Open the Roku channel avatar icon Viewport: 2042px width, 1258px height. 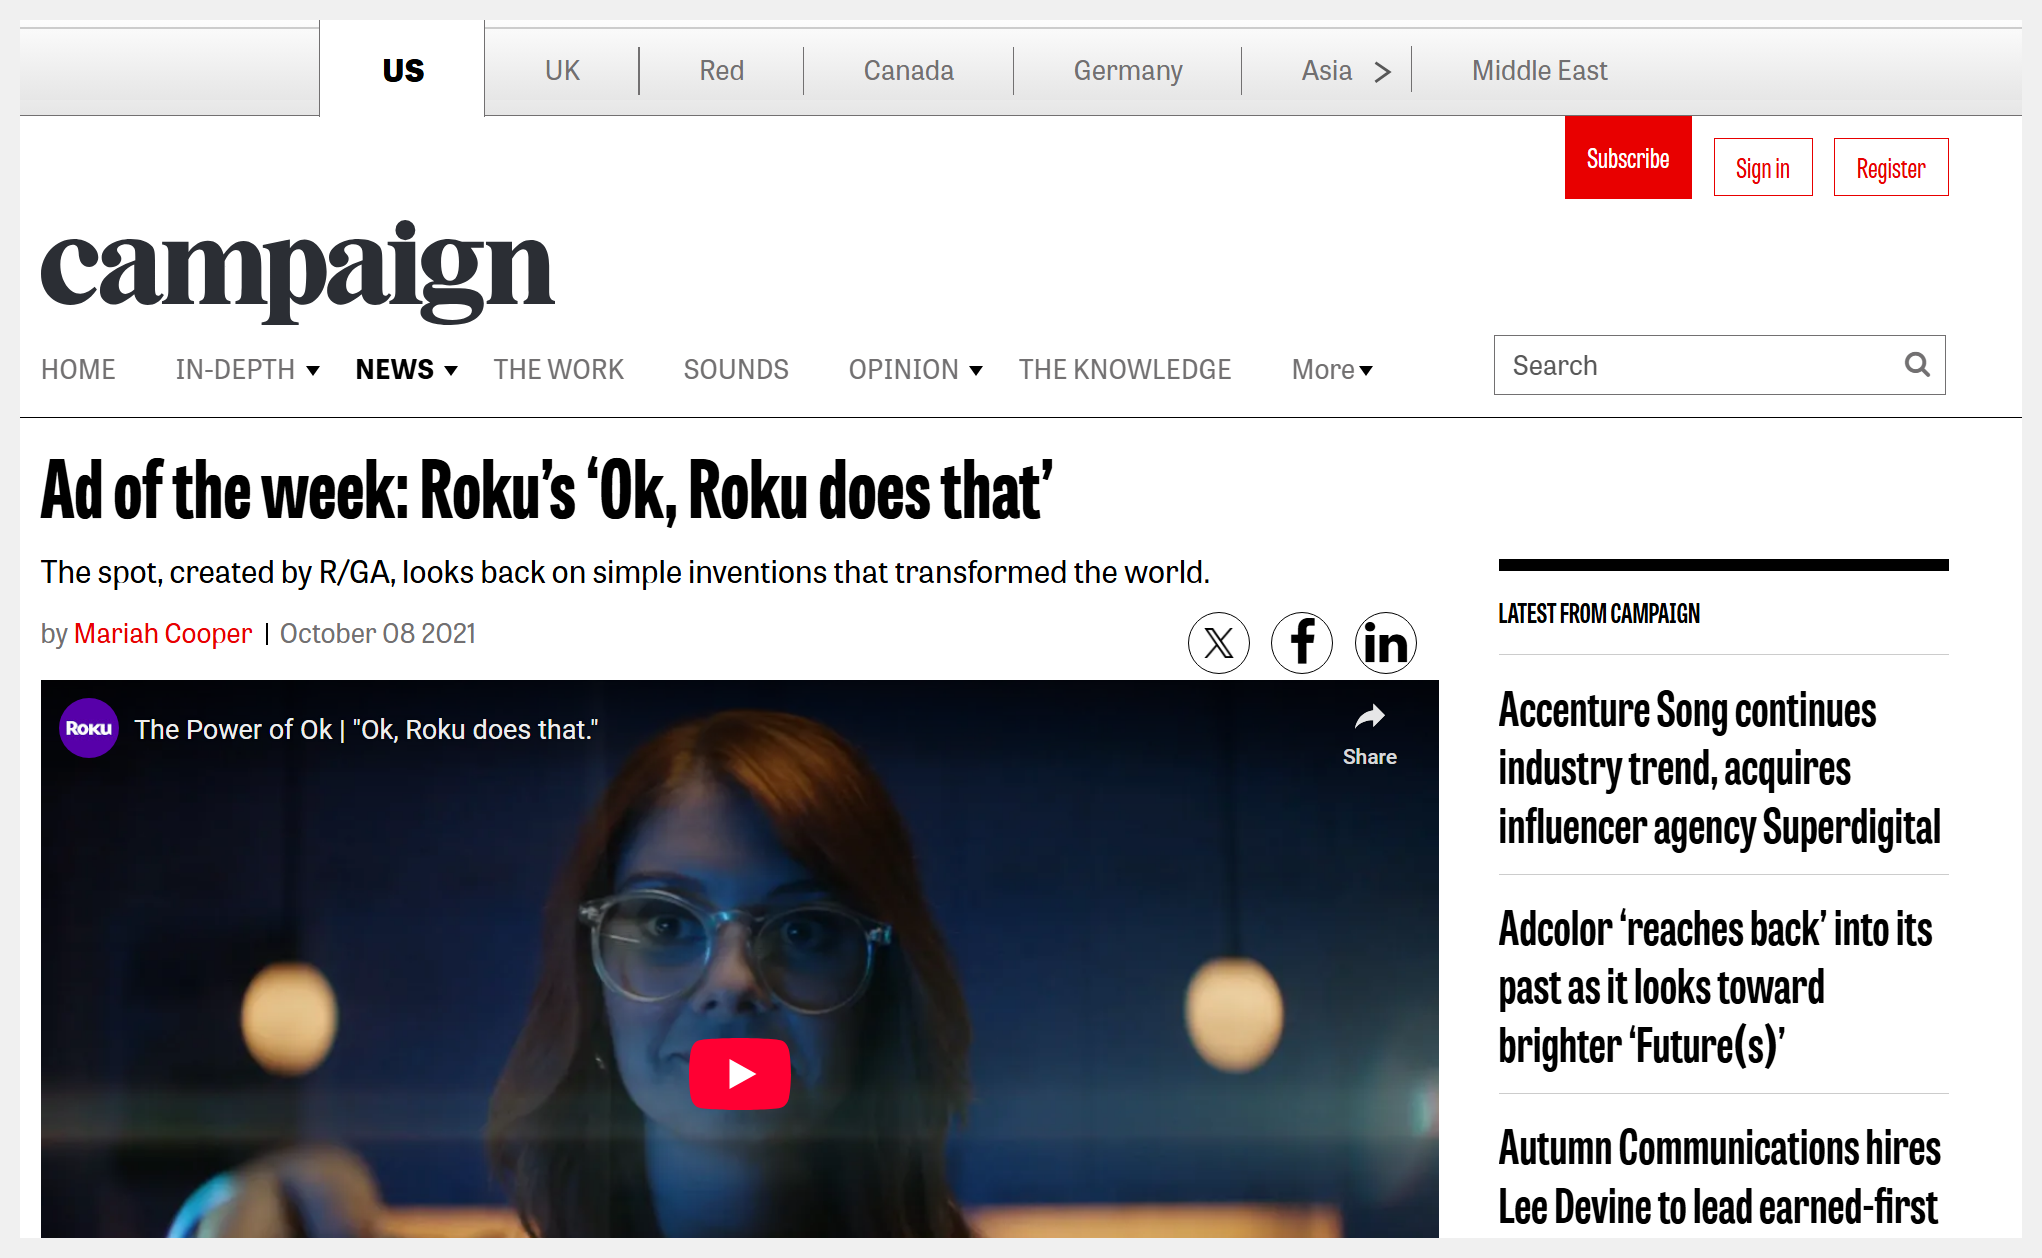point(89,728)
